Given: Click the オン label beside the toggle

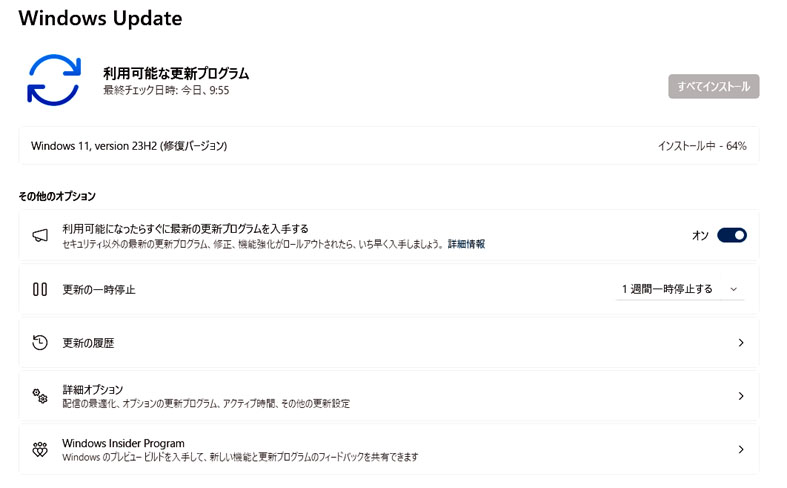Looking at the screenshot, I should (700, 235).
